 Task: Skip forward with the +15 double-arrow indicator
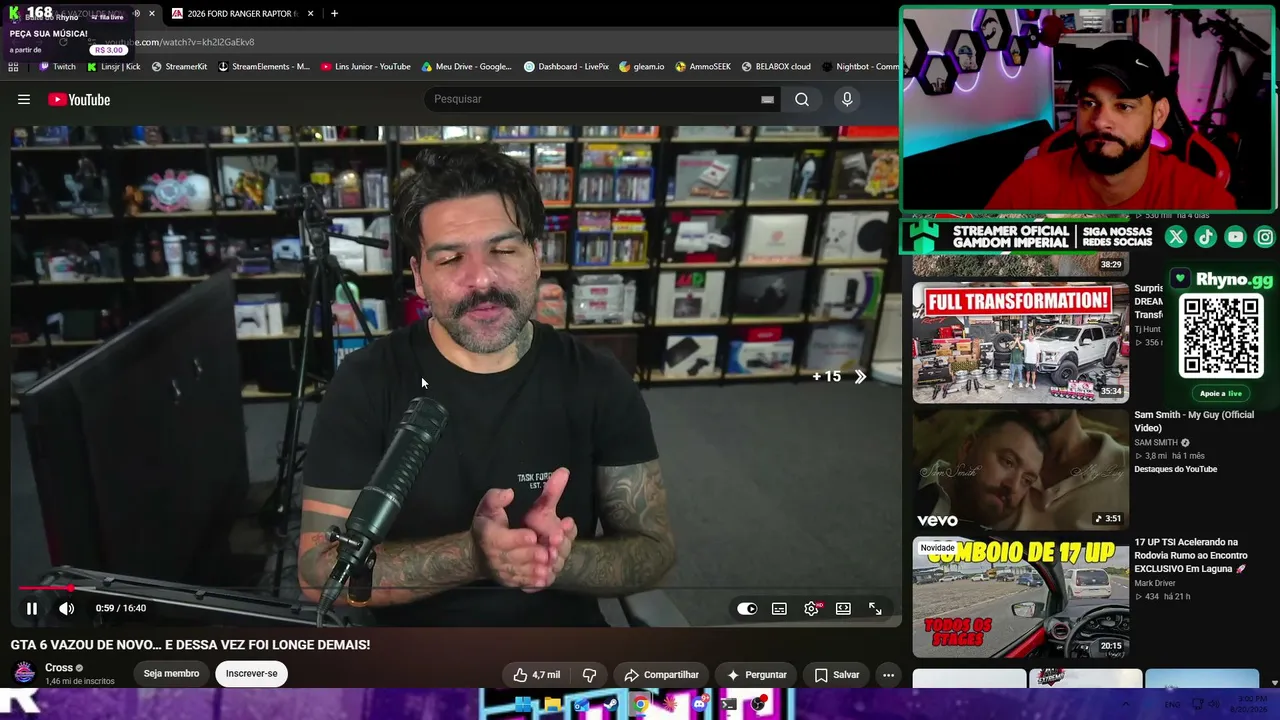(840, 377)
